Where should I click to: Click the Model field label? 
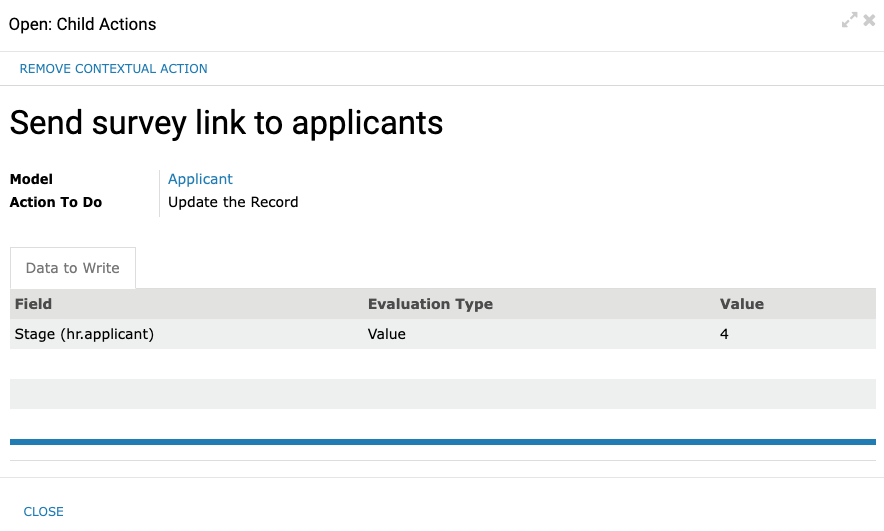(31, 179)
